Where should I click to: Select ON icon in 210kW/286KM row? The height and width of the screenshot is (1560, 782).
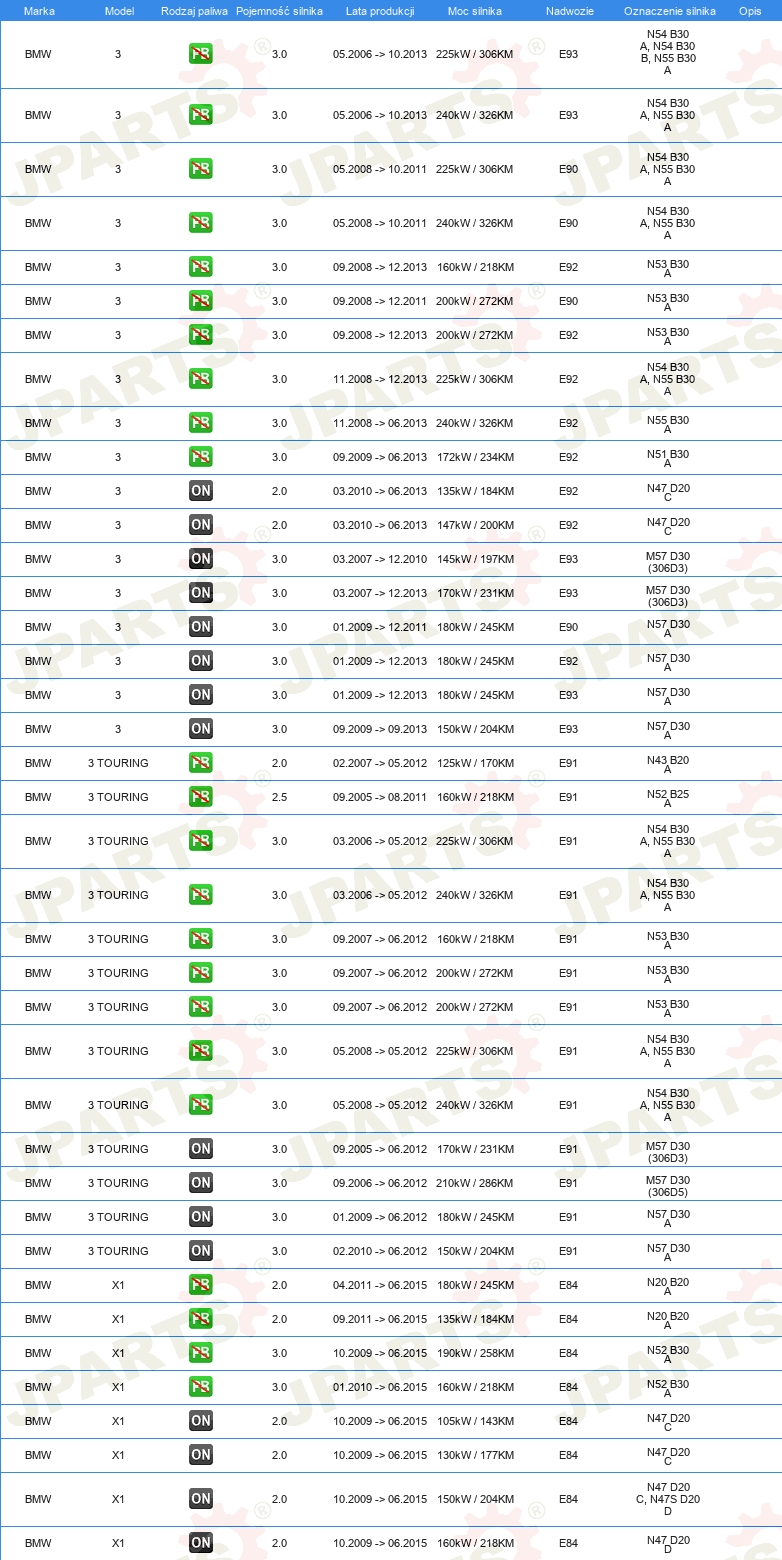[x=200, y=1183]
